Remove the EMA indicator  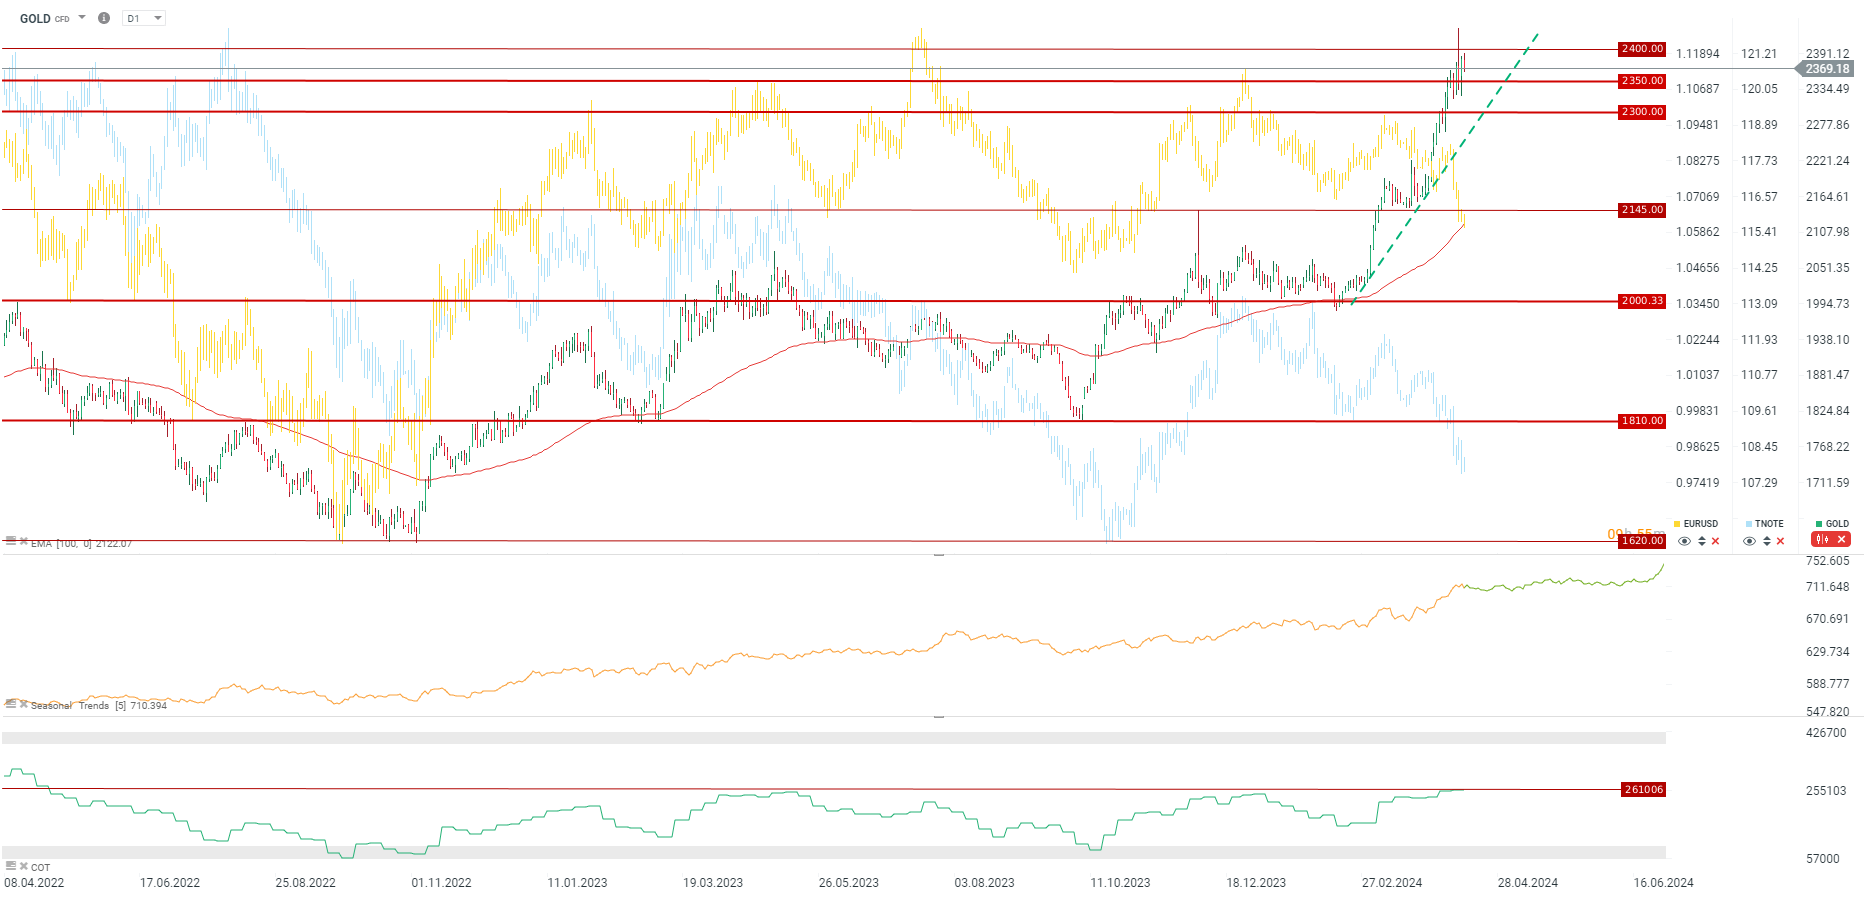click(x=23, y=541)
